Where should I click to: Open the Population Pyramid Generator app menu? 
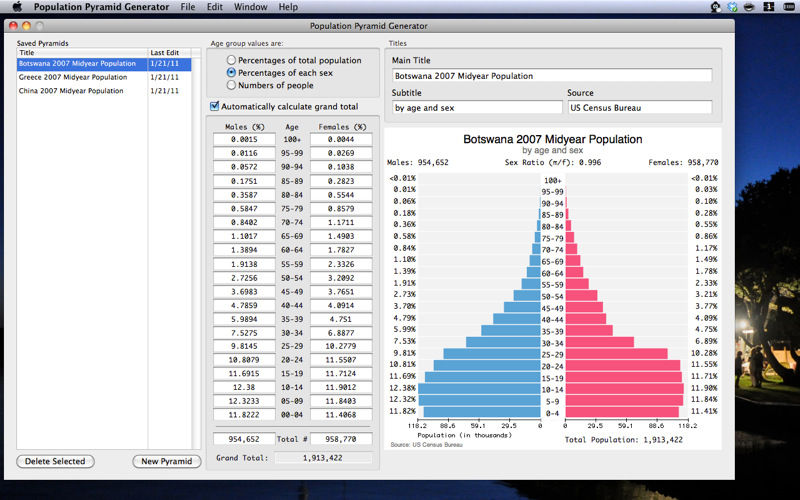coord(102,7)
